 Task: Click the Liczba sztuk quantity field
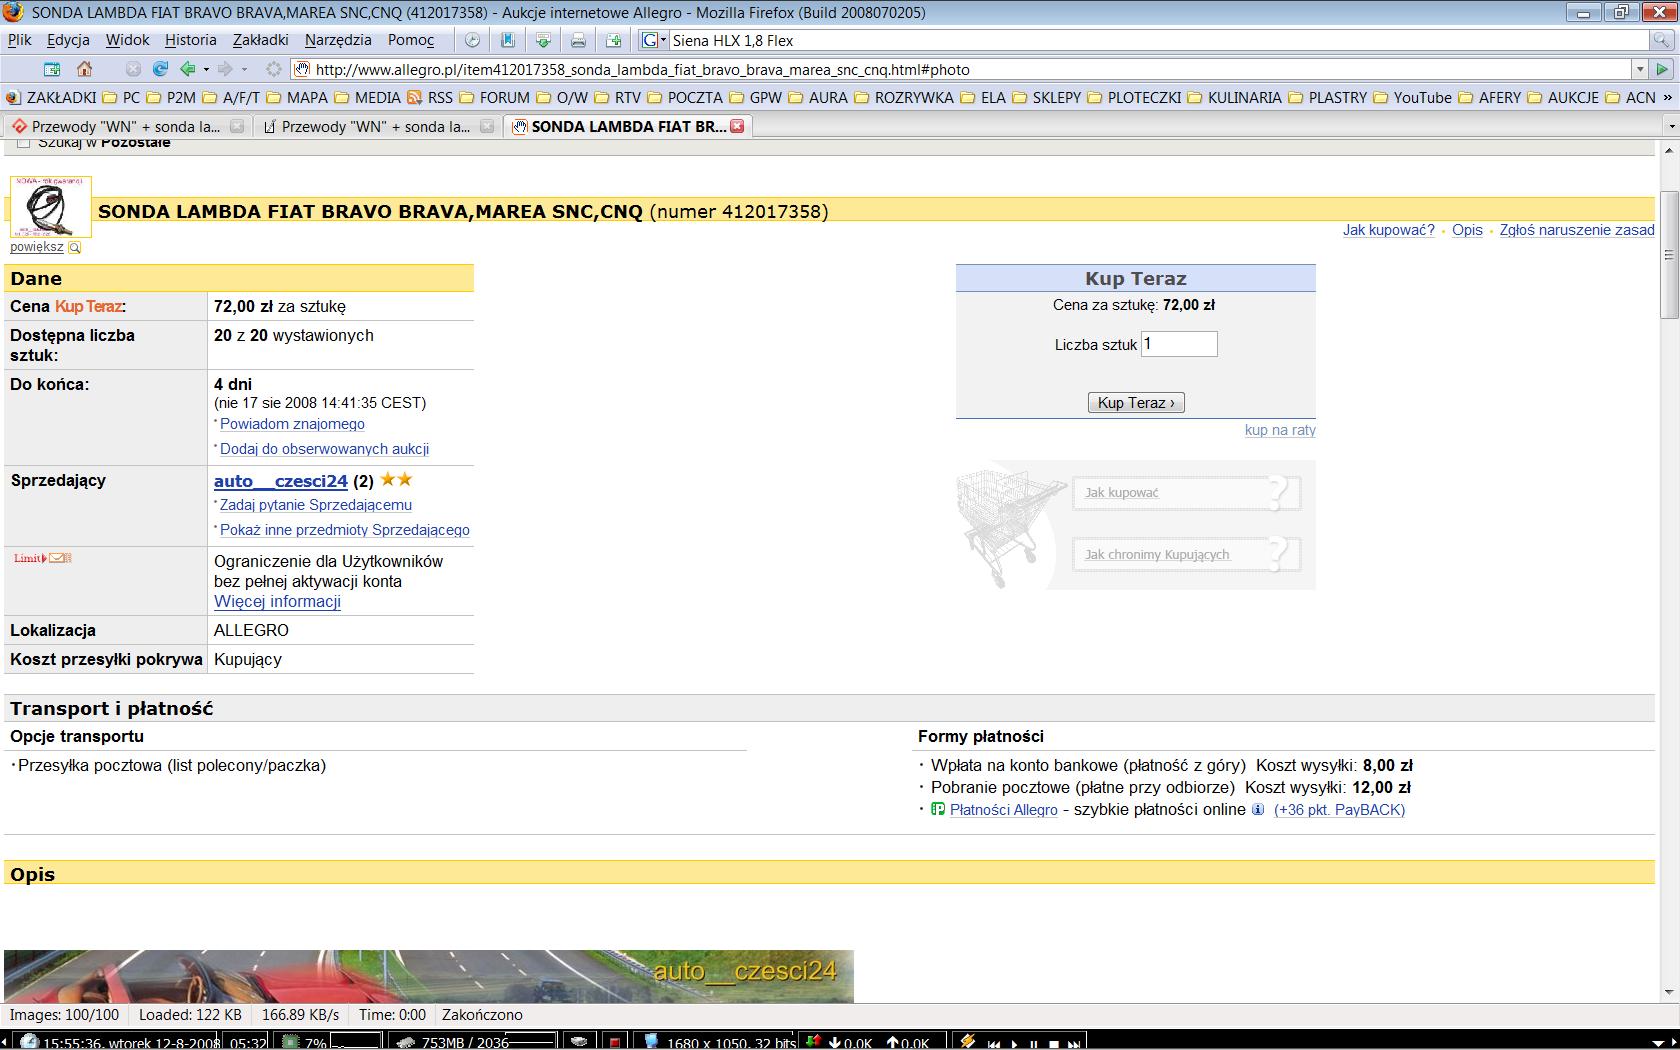click(1180, 344)
